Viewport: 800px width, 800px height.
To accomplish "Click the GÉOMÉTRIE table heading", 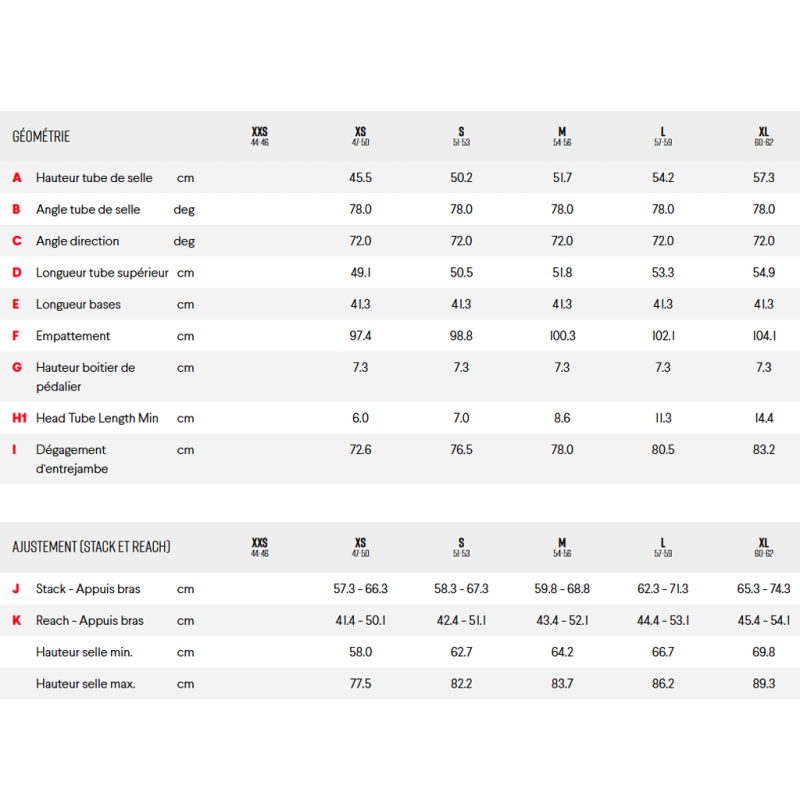I will pyautogui.click(x=41, y=136).
